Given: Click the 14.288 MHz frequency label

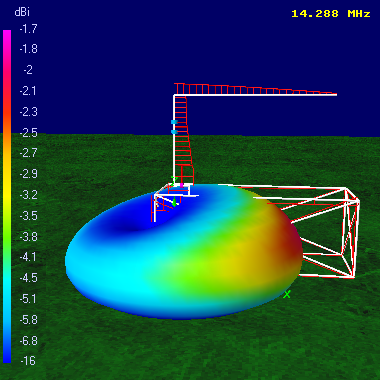Looking at the screenshot, I should (331, 14).
